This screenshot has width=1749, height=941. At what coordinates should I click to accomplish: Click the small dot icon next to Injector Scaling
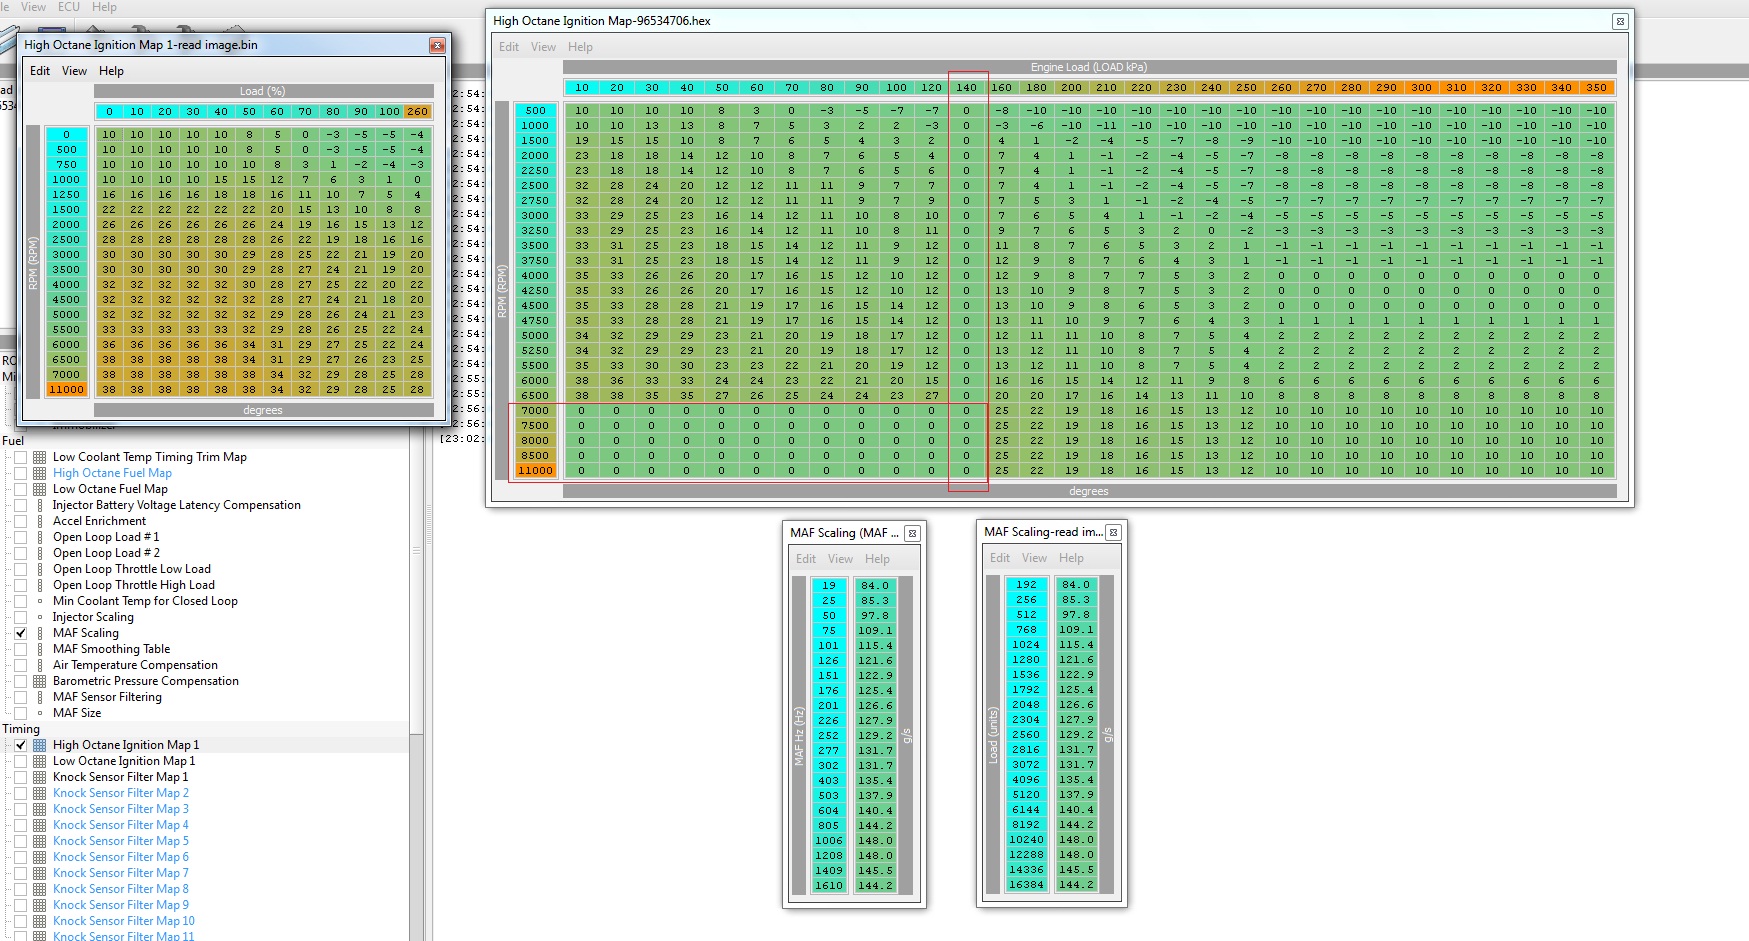(40, 617)
